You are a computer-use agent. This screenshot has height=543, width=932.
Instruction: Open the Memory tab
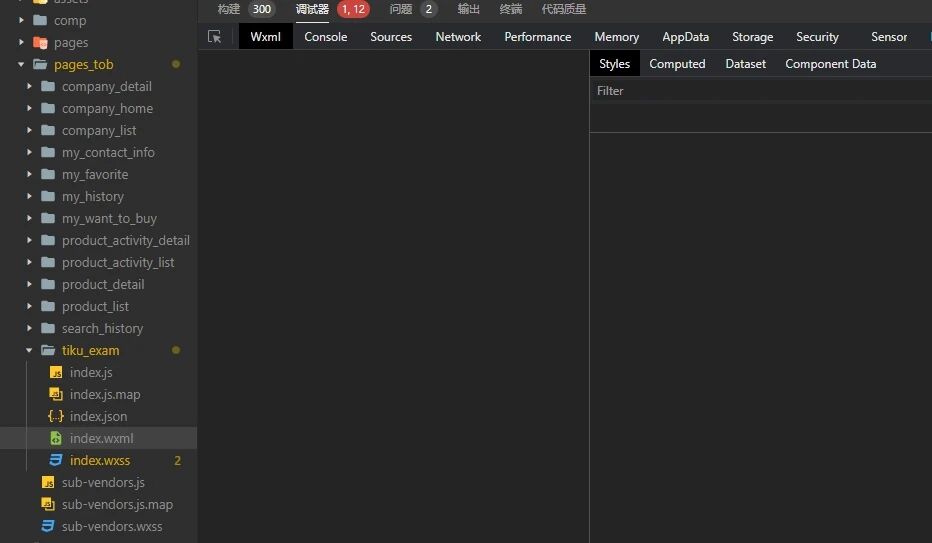point(617,37)
